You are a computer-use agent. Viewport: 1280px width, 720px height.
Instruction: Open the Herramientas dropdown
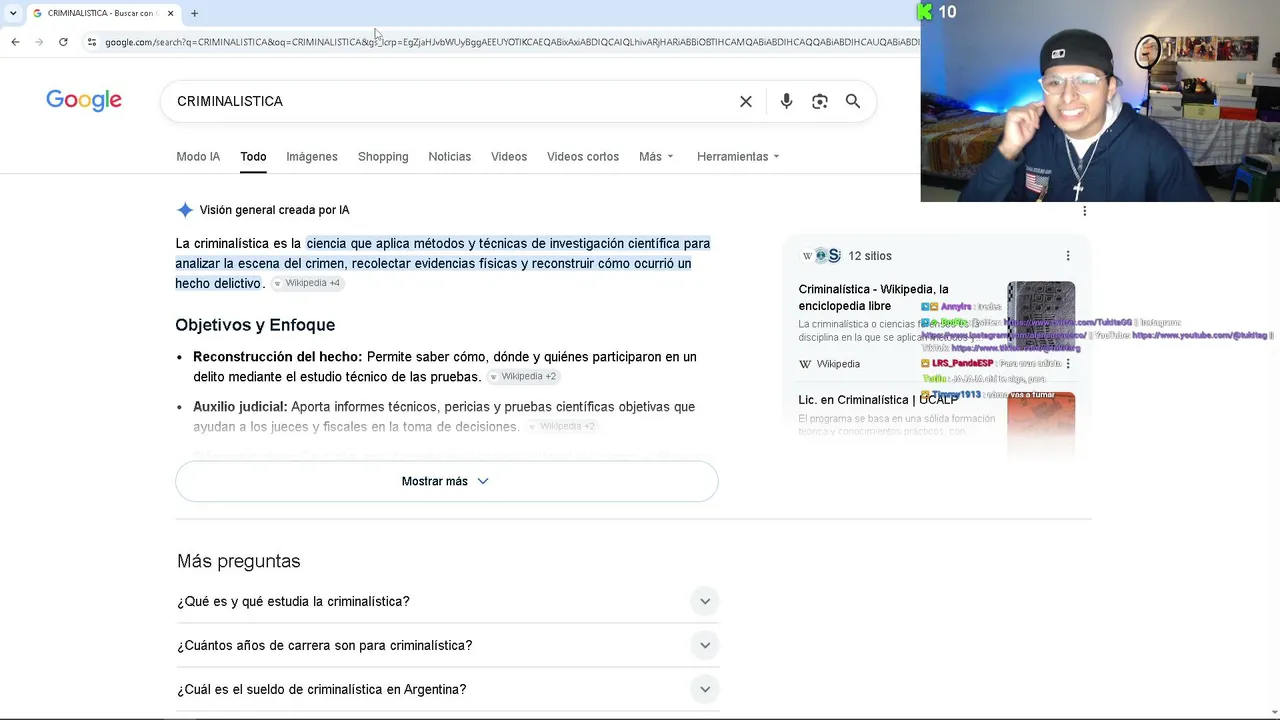(x=738, y=157)
